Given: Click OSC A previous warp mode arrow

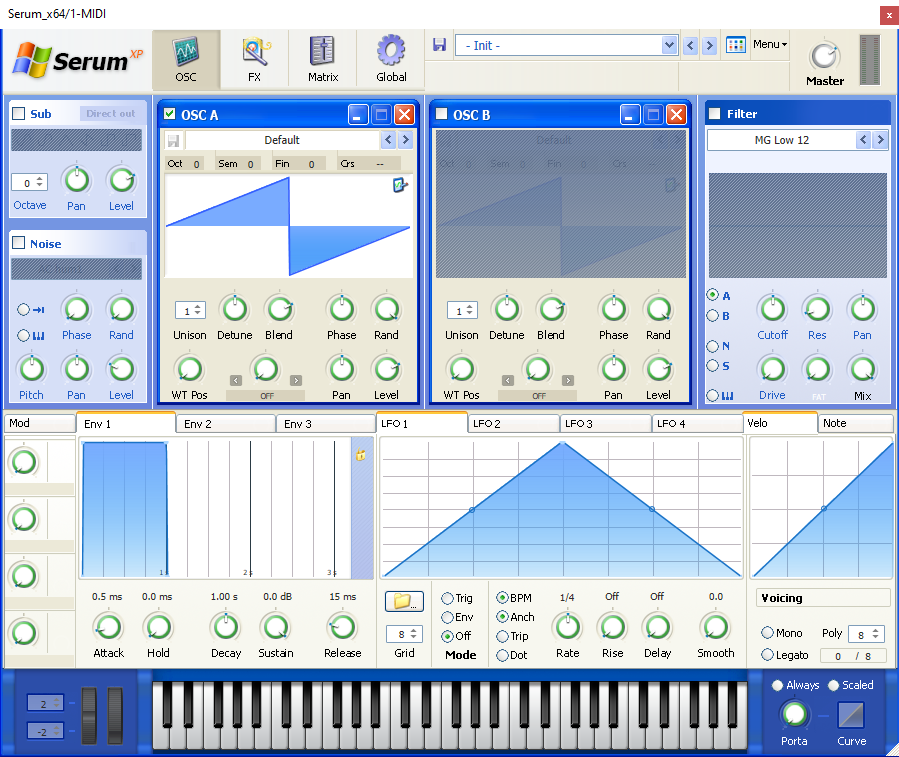Looking at the screenshot, I should click(236, 380).
